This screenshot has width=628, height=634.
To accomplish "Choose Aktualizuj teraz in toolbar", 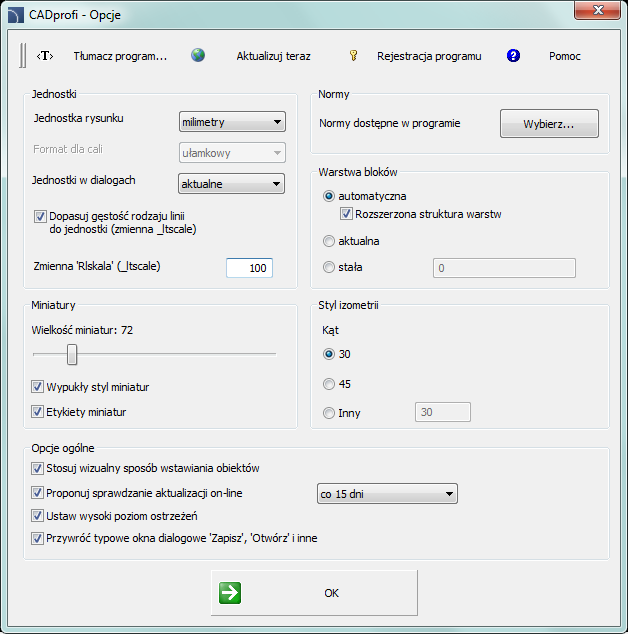I will click(x=273, y=56).
